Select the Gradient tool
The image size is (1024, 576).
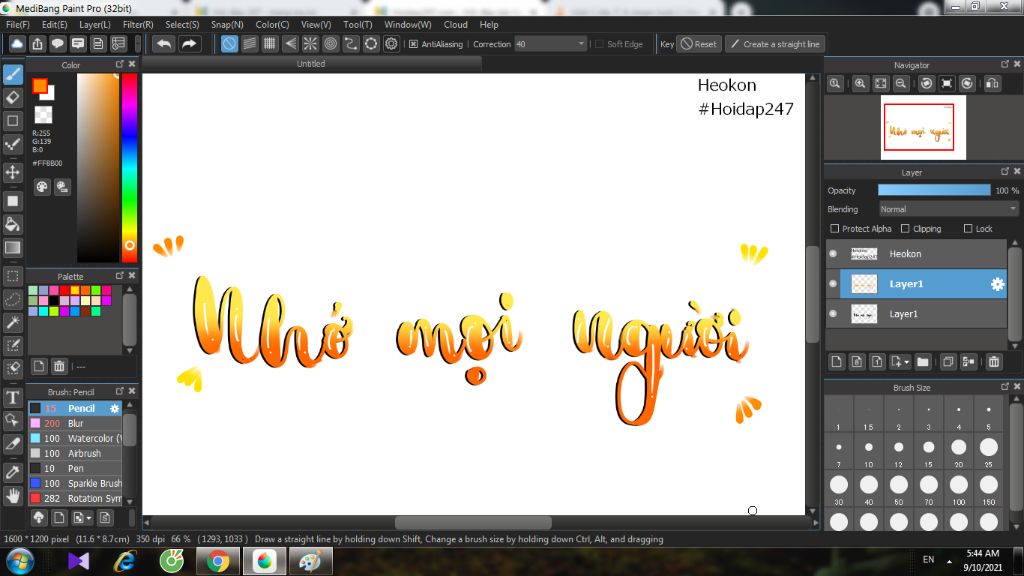pyautogui.click(x=13, y=248)
